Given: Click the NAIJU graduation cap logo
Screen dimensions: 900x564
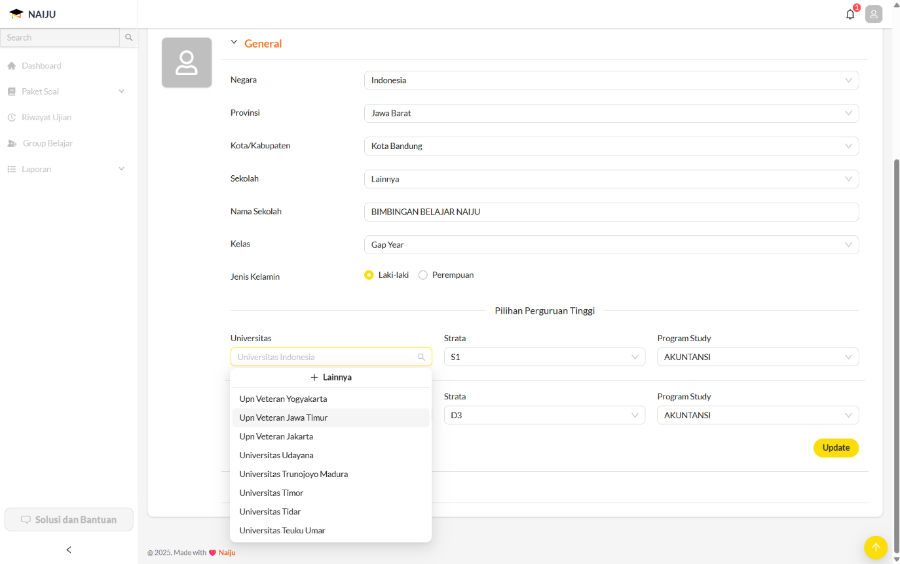Looking at the screenshot, I should (x=16, y=14).
